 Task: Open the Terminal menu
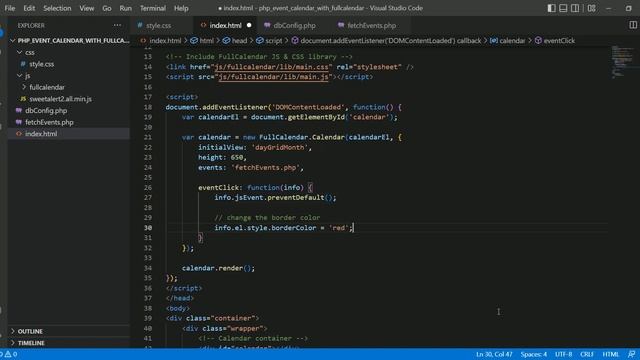point(153,8)
